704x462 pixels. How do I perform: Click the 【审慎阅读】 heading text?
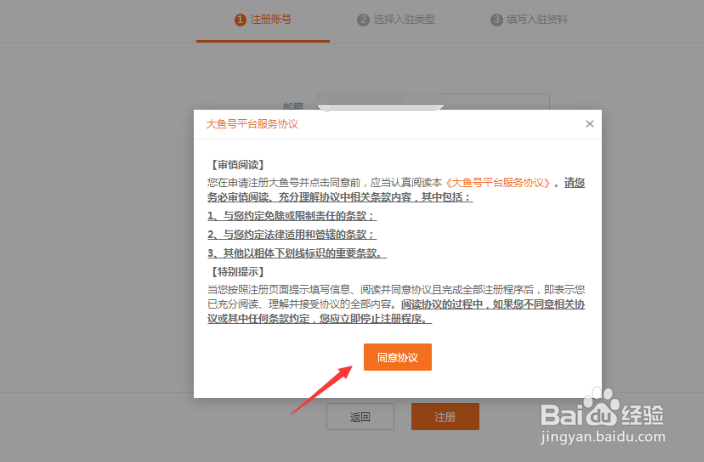[238, 165]
